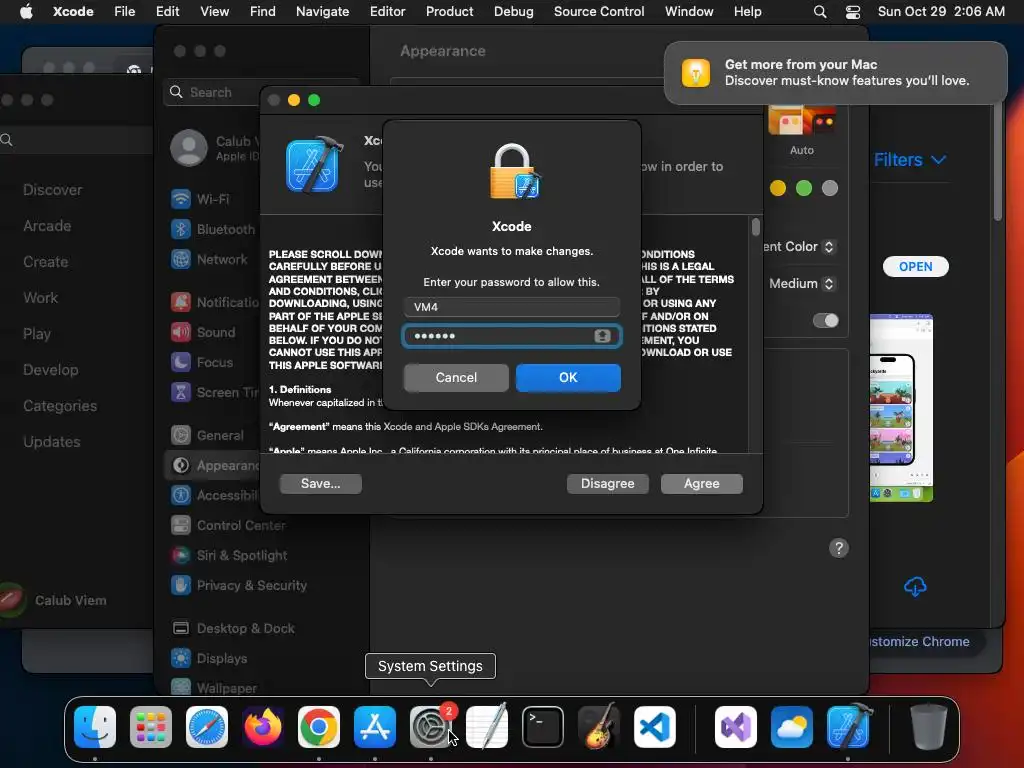Open Control Center in menu bar

click(x=853, y=12)
